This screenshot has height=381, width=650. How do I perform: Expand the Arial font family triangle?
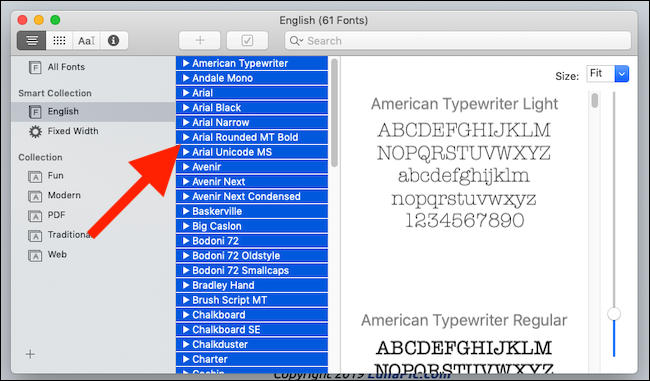[186, 93]
